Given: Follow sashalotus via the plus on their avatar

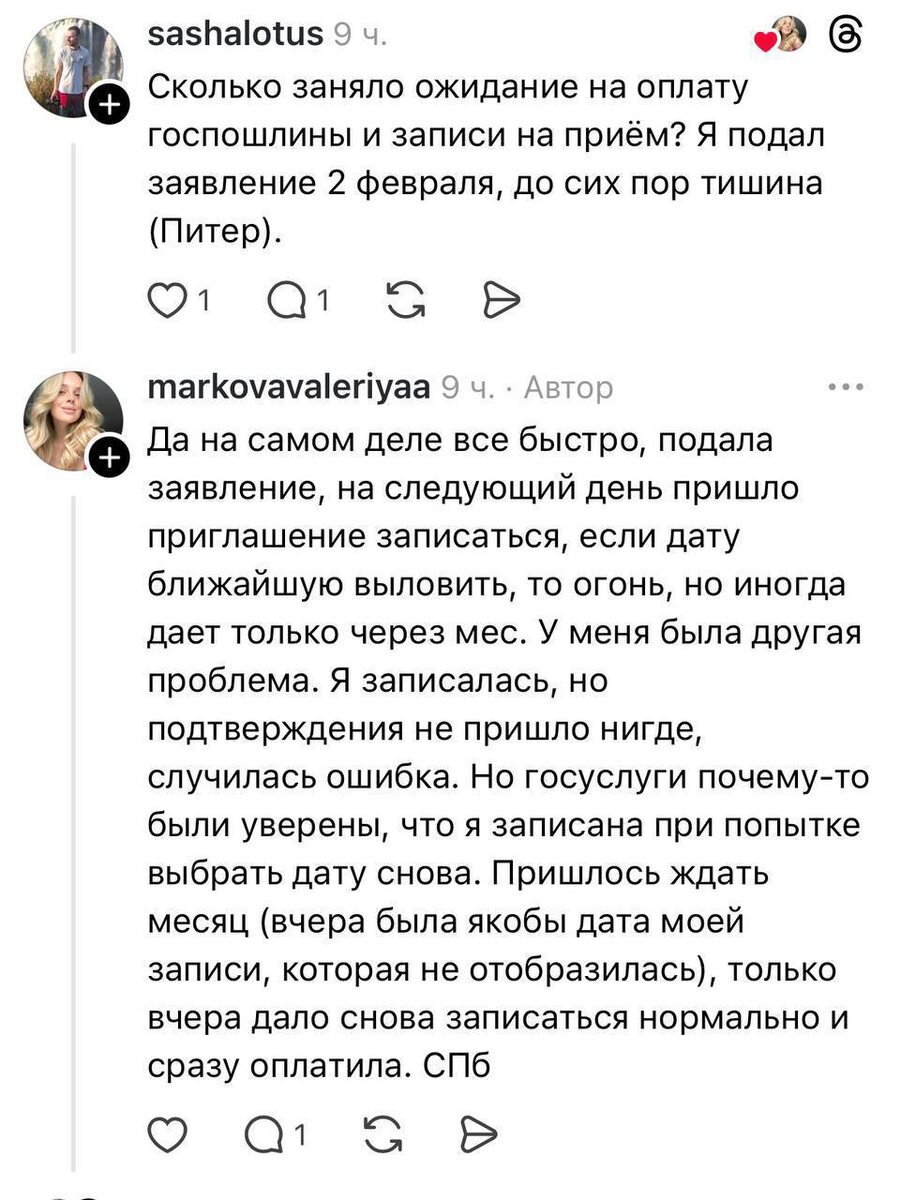Looking at the screenshot, I should pos(110,103).
